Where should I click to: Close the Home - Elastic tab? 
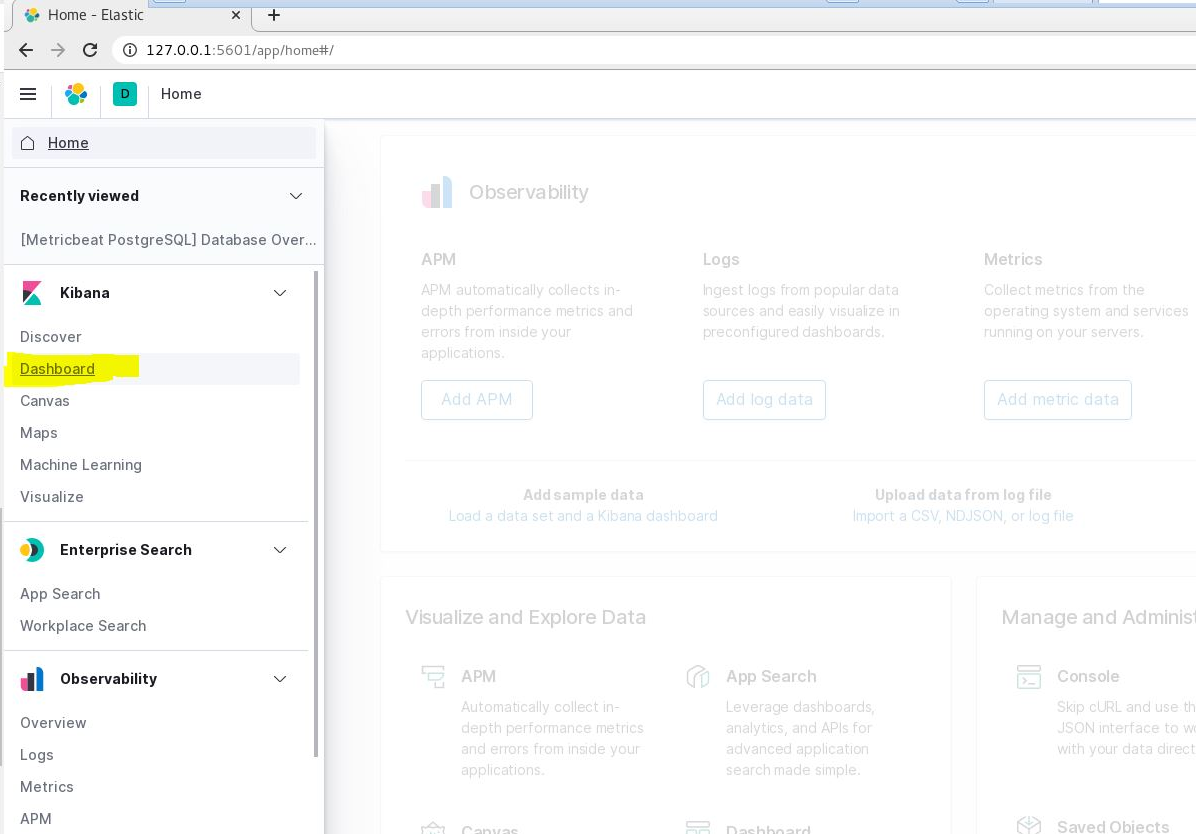[236, 15]
